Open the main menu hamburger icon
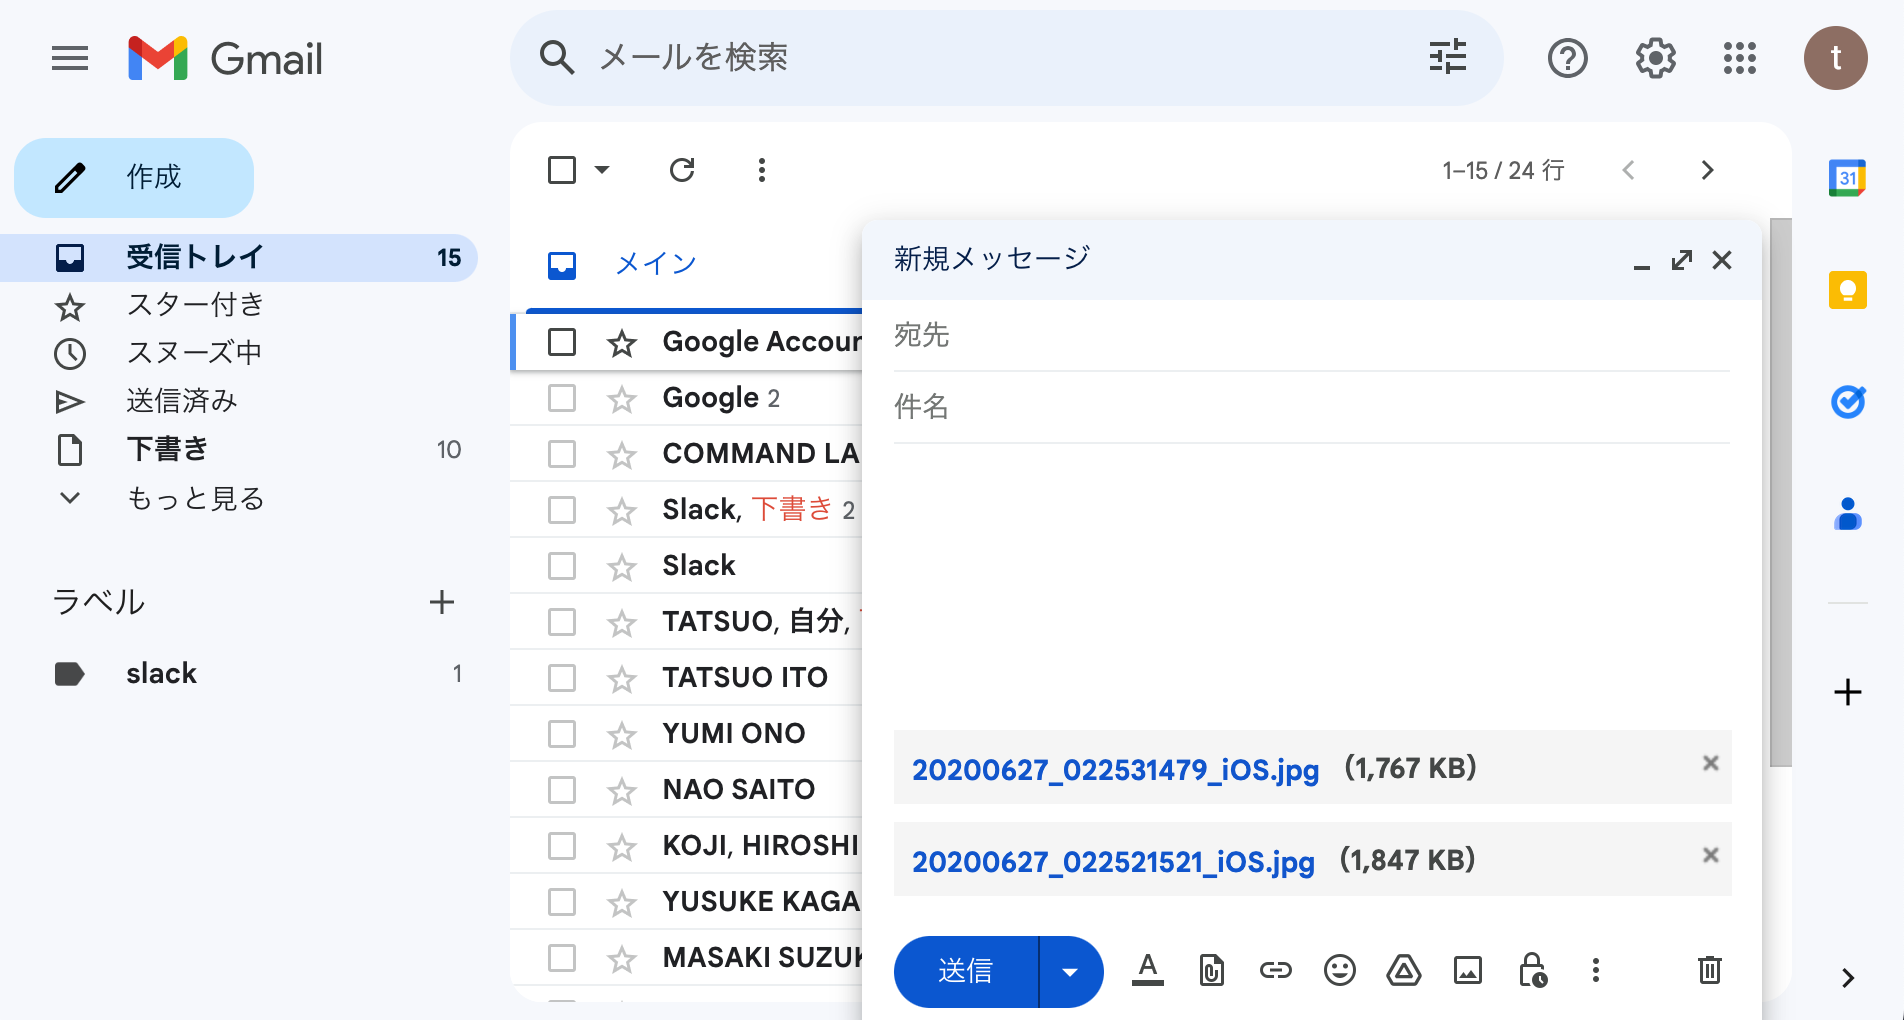This screenshot has height=1020, width=1904. coord(70,58)
